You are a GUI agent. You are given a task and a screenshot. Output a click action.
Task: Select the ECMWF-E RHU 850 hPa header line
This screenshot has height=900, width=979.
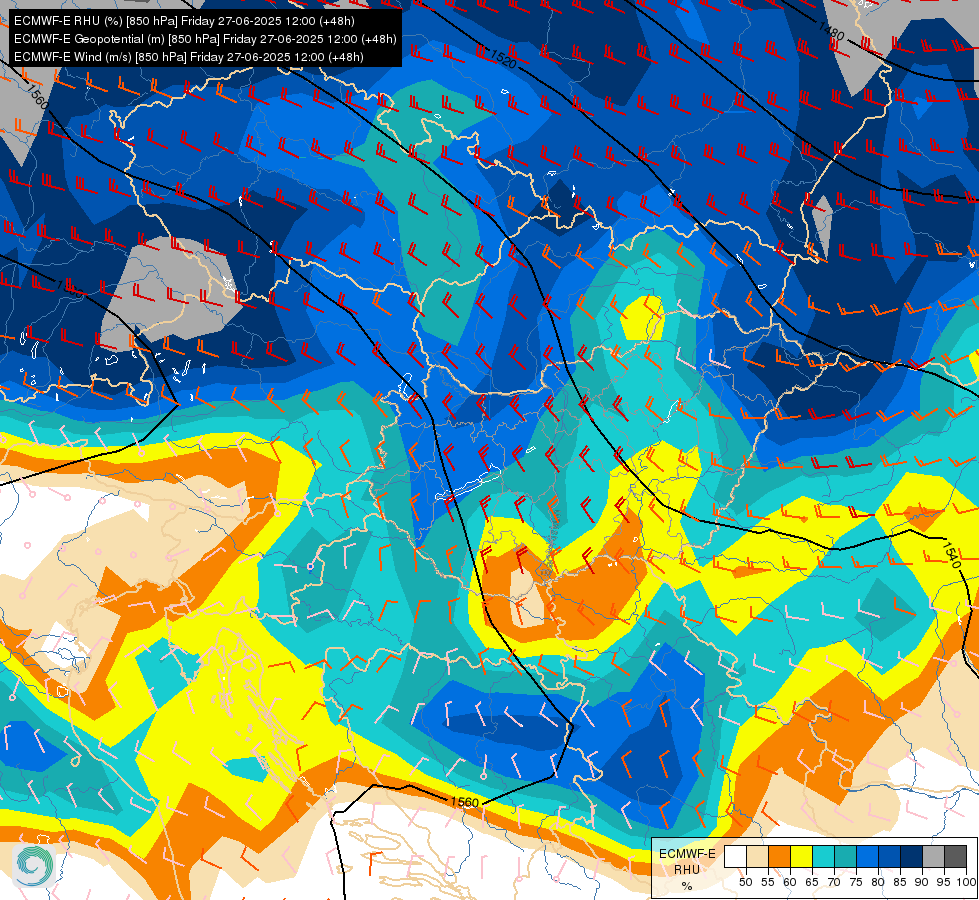(x=184, y=21)
